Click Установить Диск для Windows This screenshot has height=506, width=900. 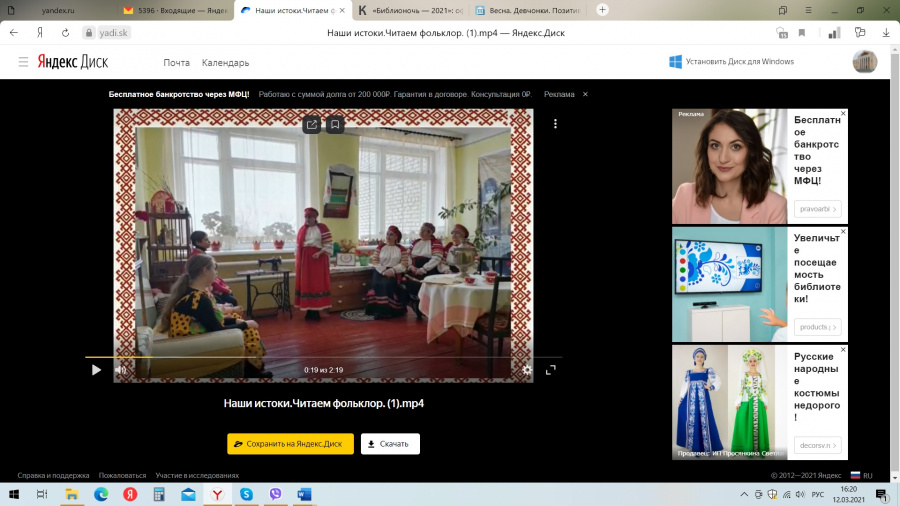[732, 61]
